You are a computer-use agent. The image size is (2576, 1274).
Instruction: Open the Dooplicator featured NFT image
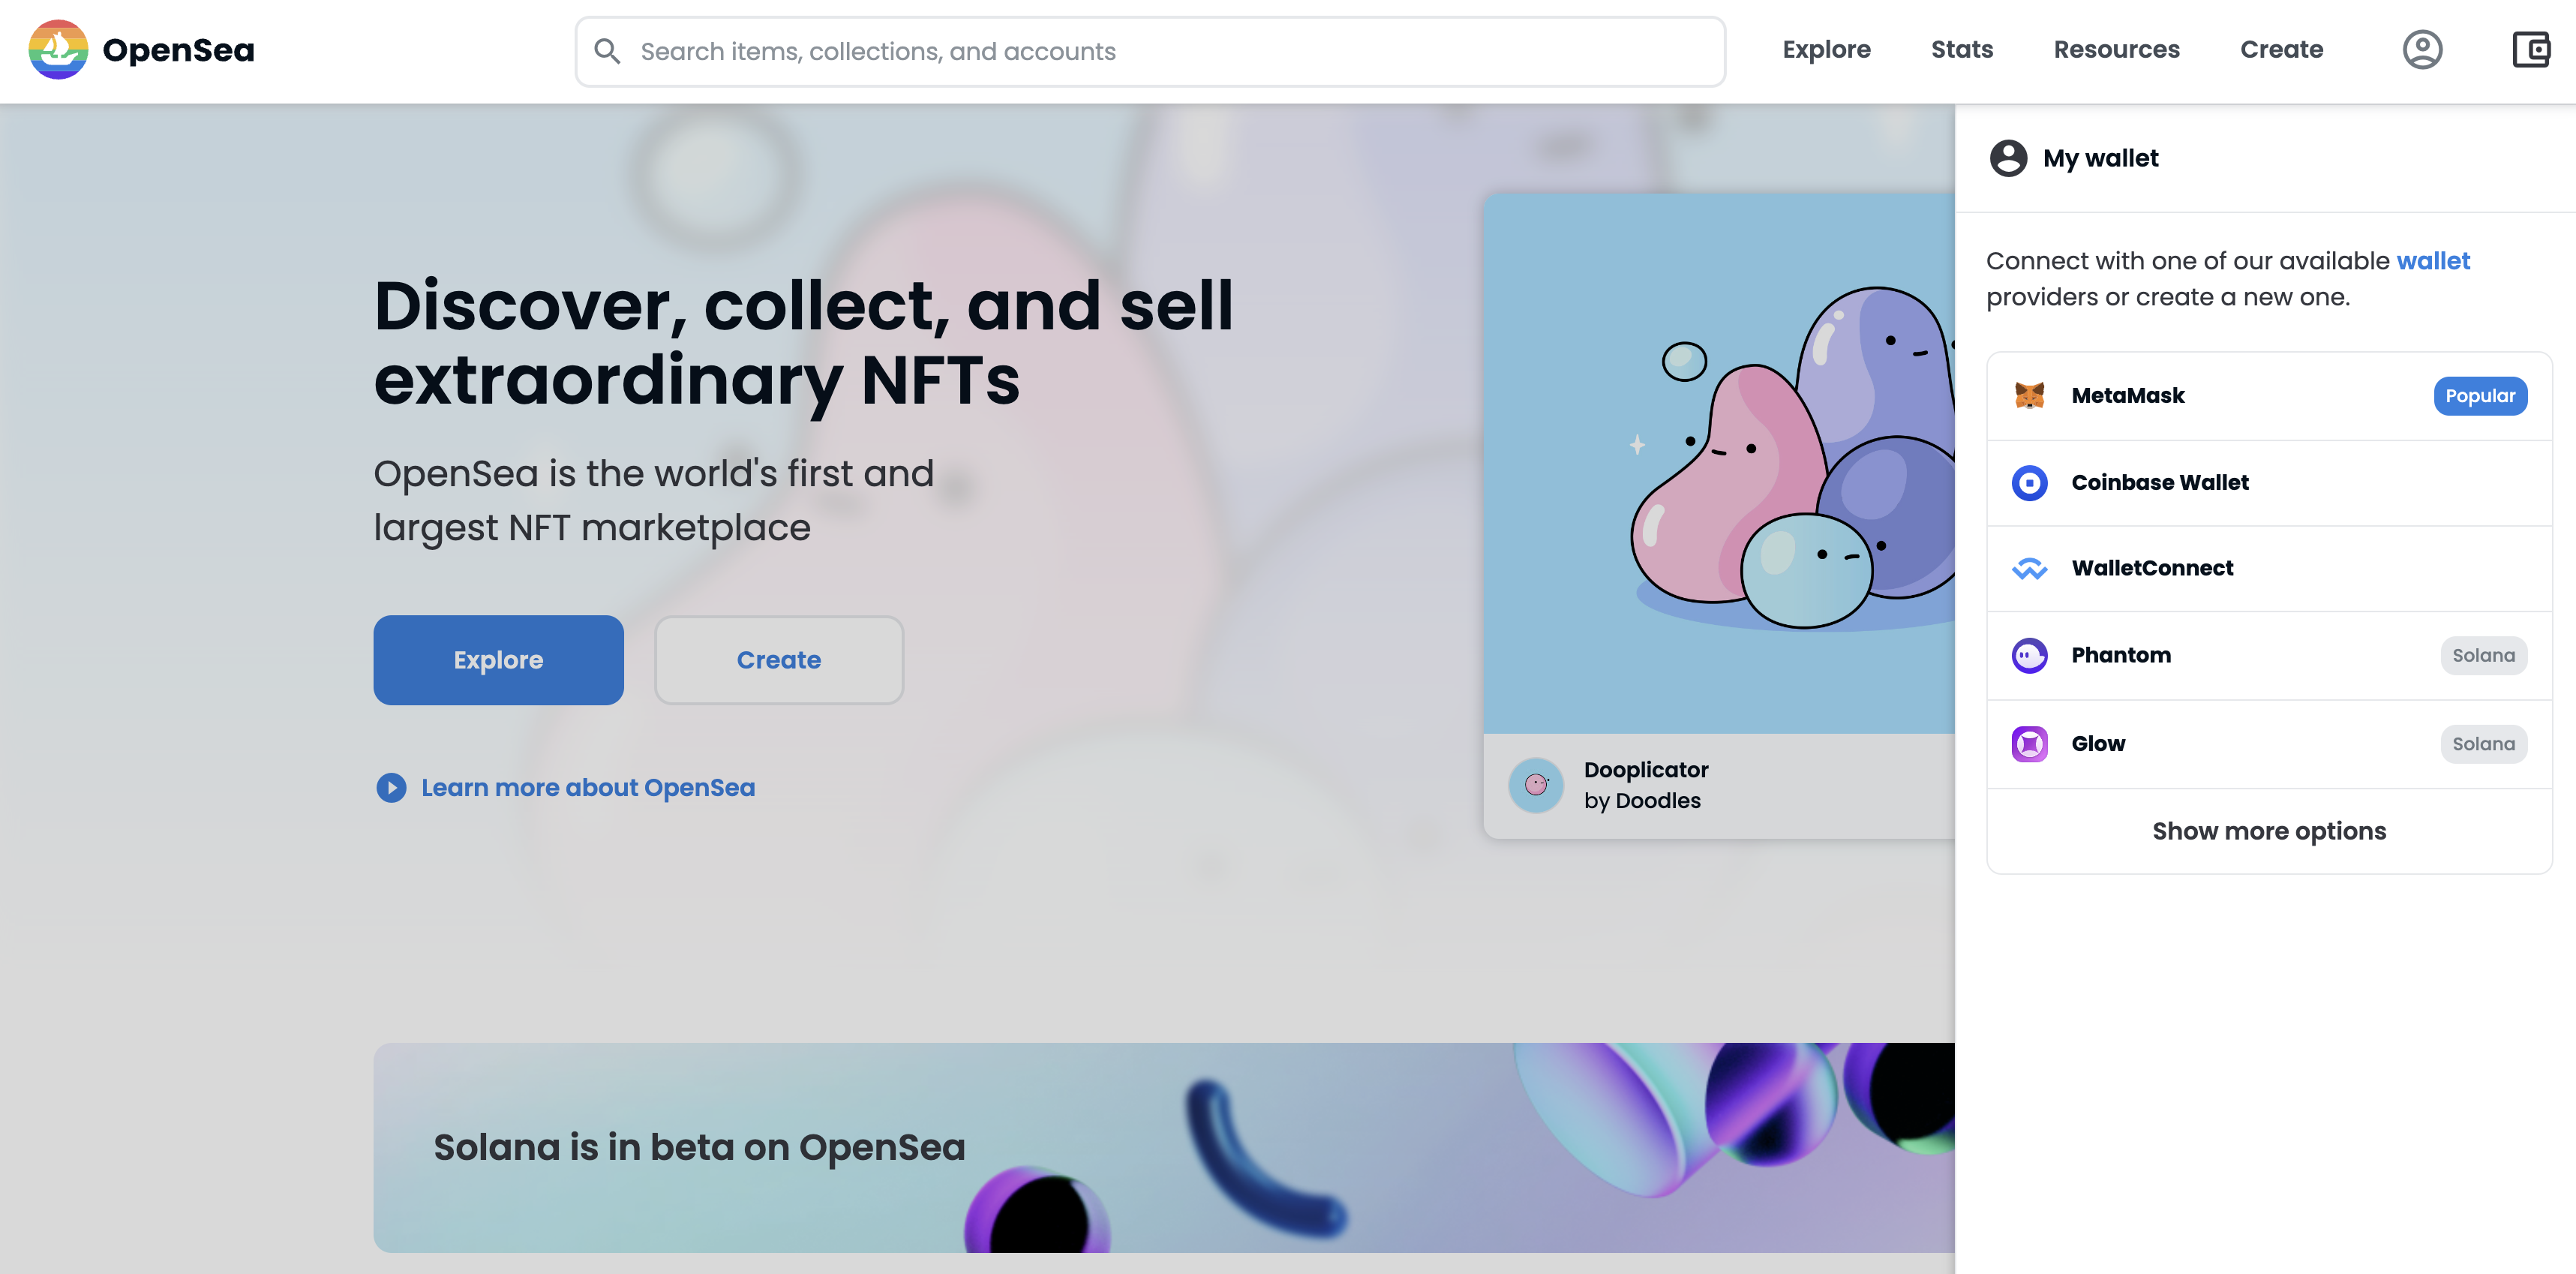1718,463
